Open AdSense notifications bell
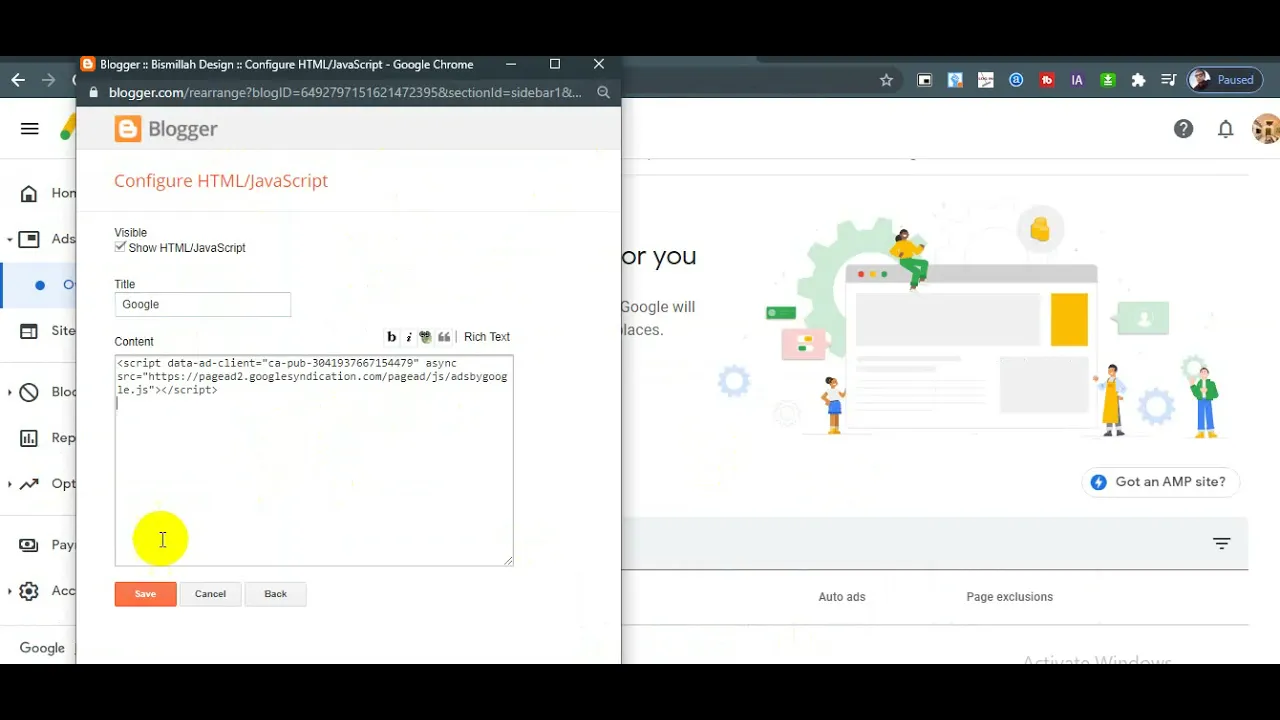Viewport: 1280px width, 720px height. tap(1225, 129)
